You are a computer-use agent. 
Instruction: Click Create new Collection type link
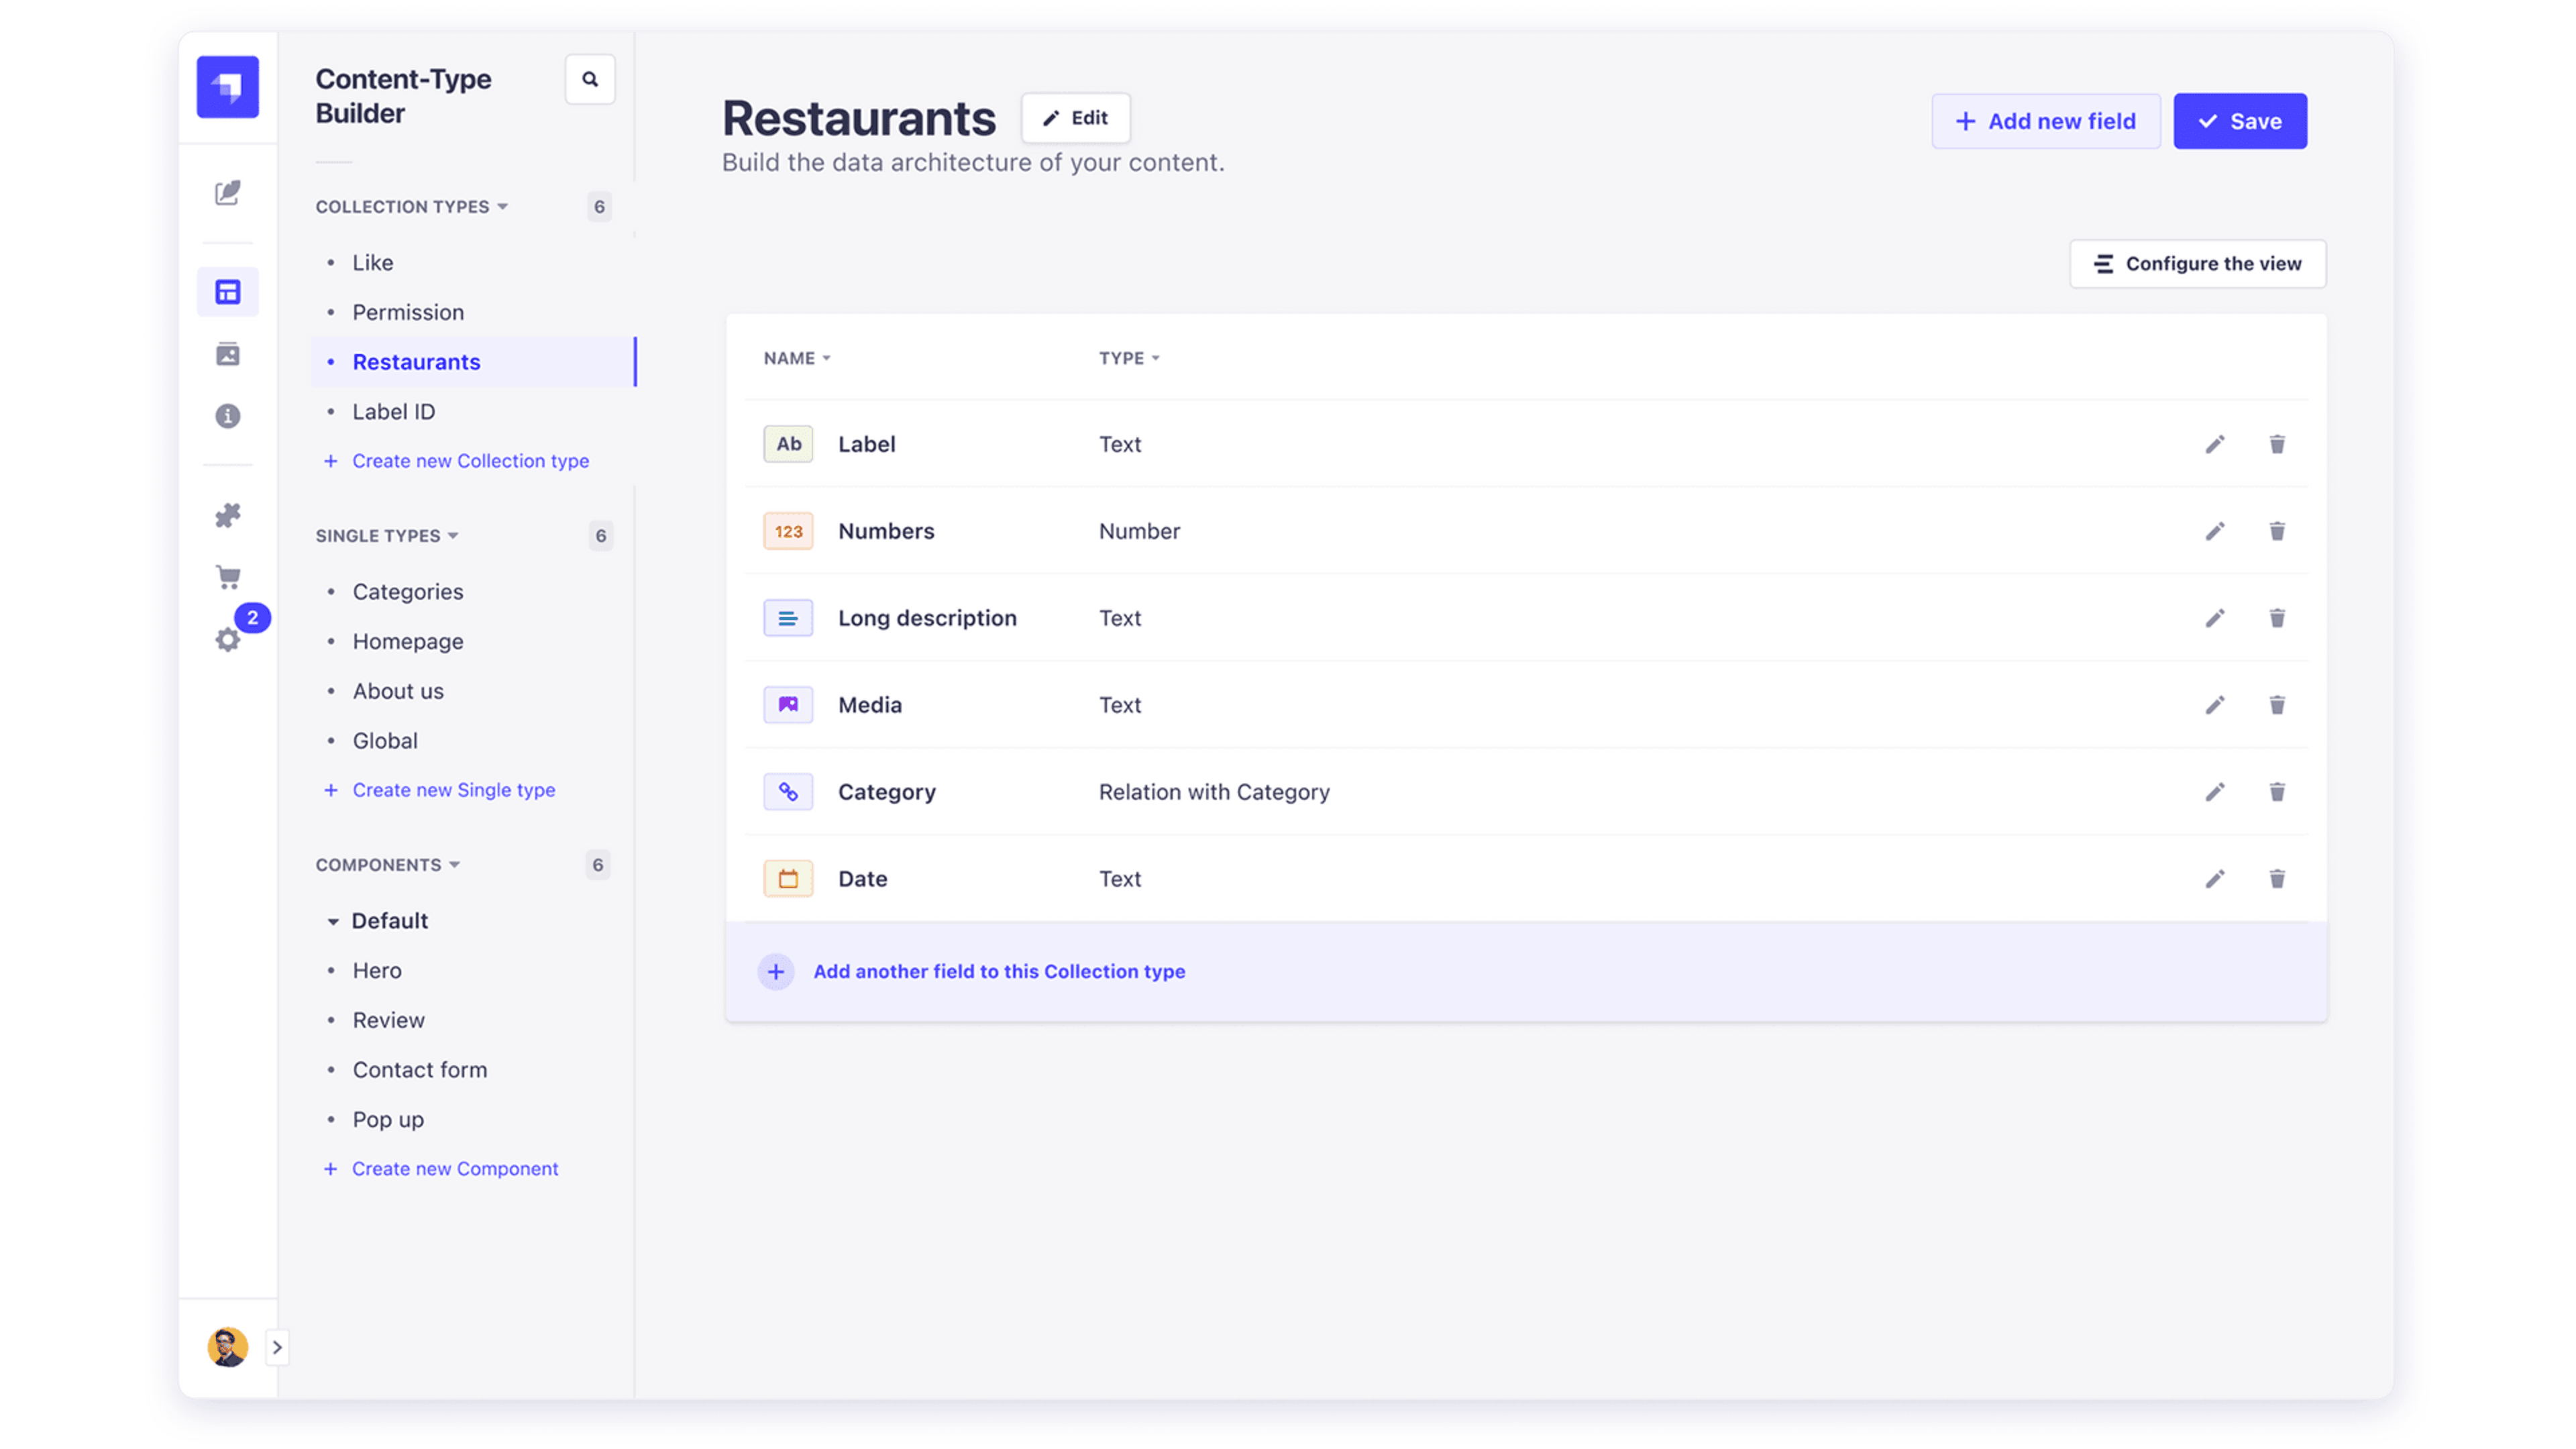pyautogui.click(x=470, y=461)
